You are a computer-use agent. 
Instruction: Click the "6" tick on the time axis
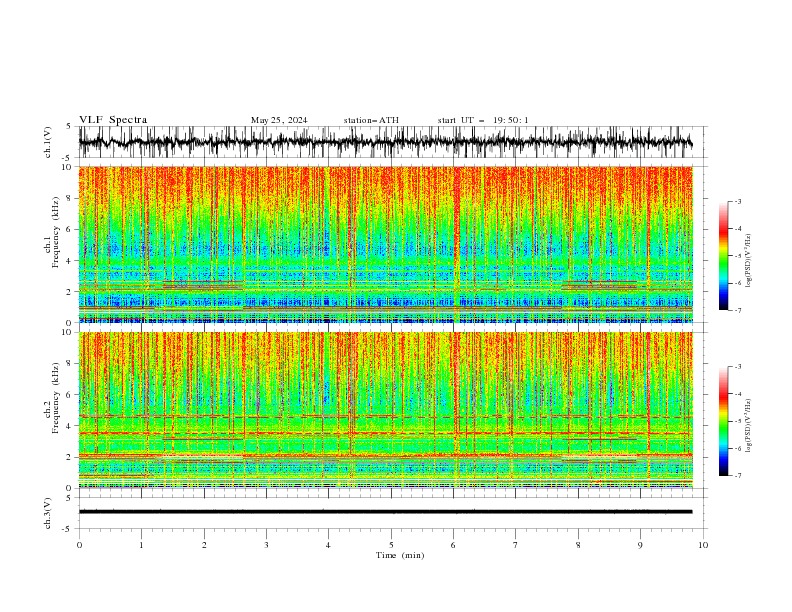coord(453,545)
